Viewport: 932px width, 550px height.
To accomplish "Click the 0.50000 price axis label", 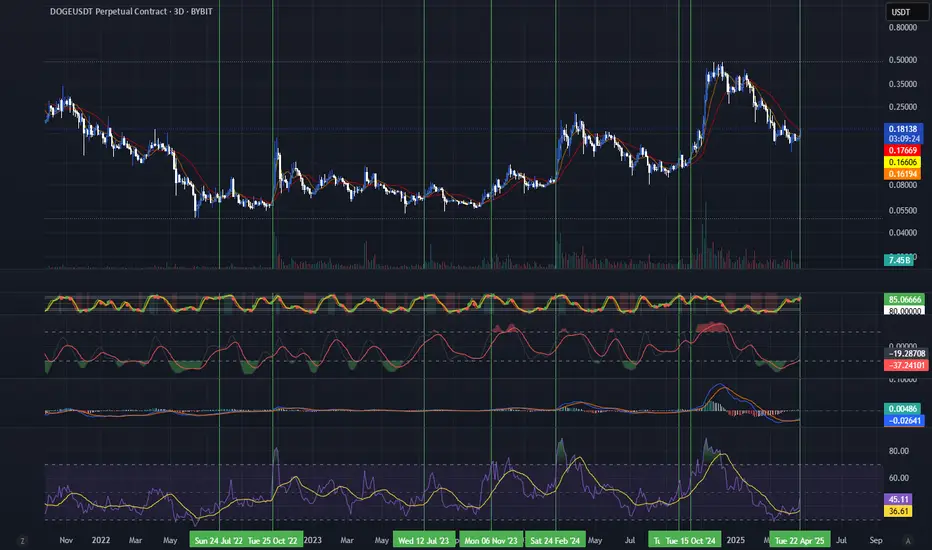I will [902, 60].
